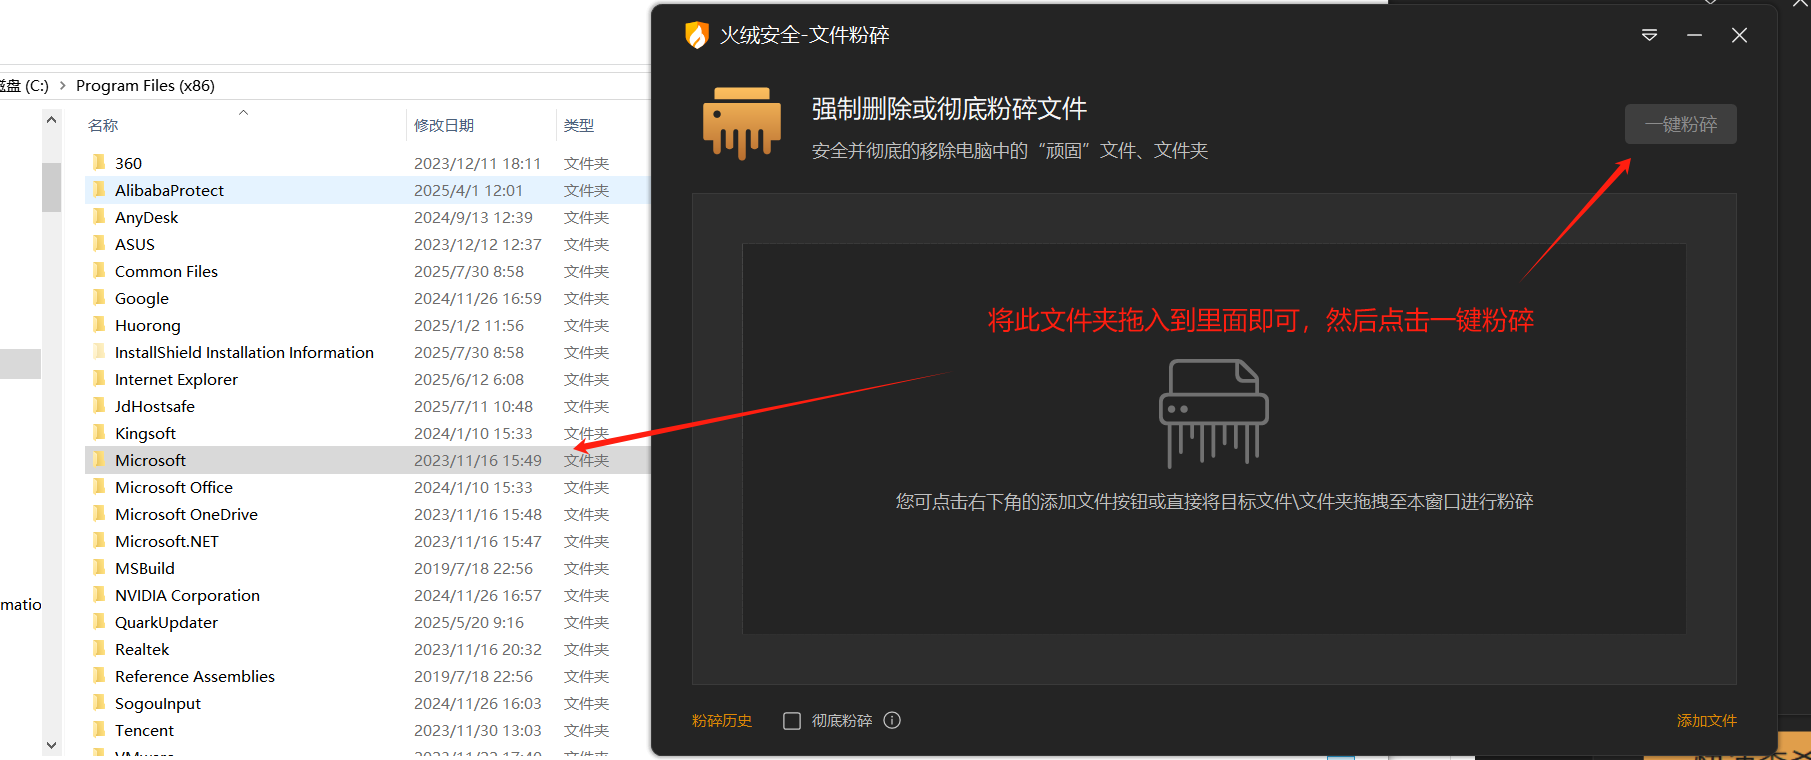Click the folder icon of ASUS

(x=99, y=243)
